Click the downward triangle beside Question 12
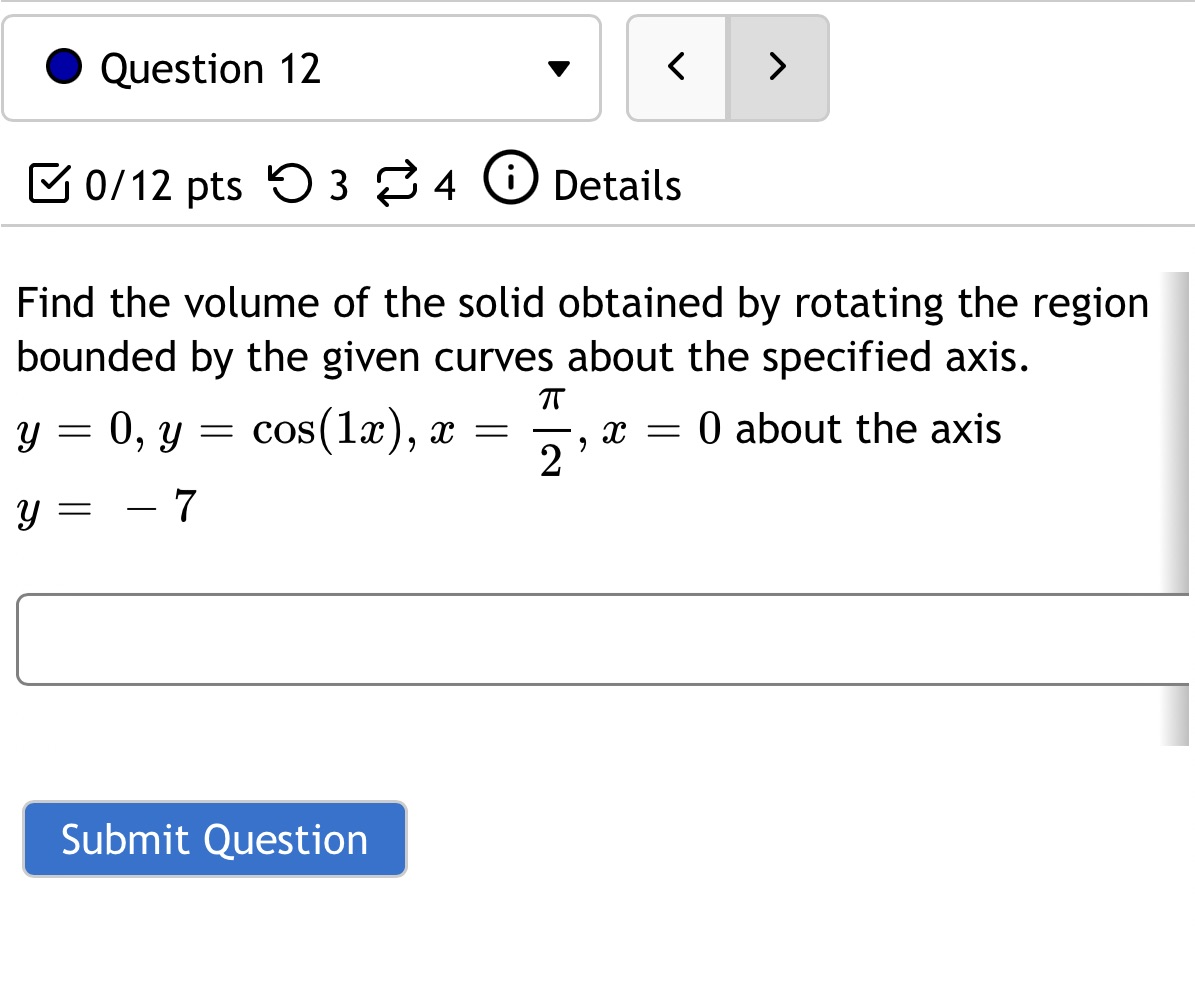Image resolution: width=1195 pixels, height=996 pixels. (x=561, y=68)
